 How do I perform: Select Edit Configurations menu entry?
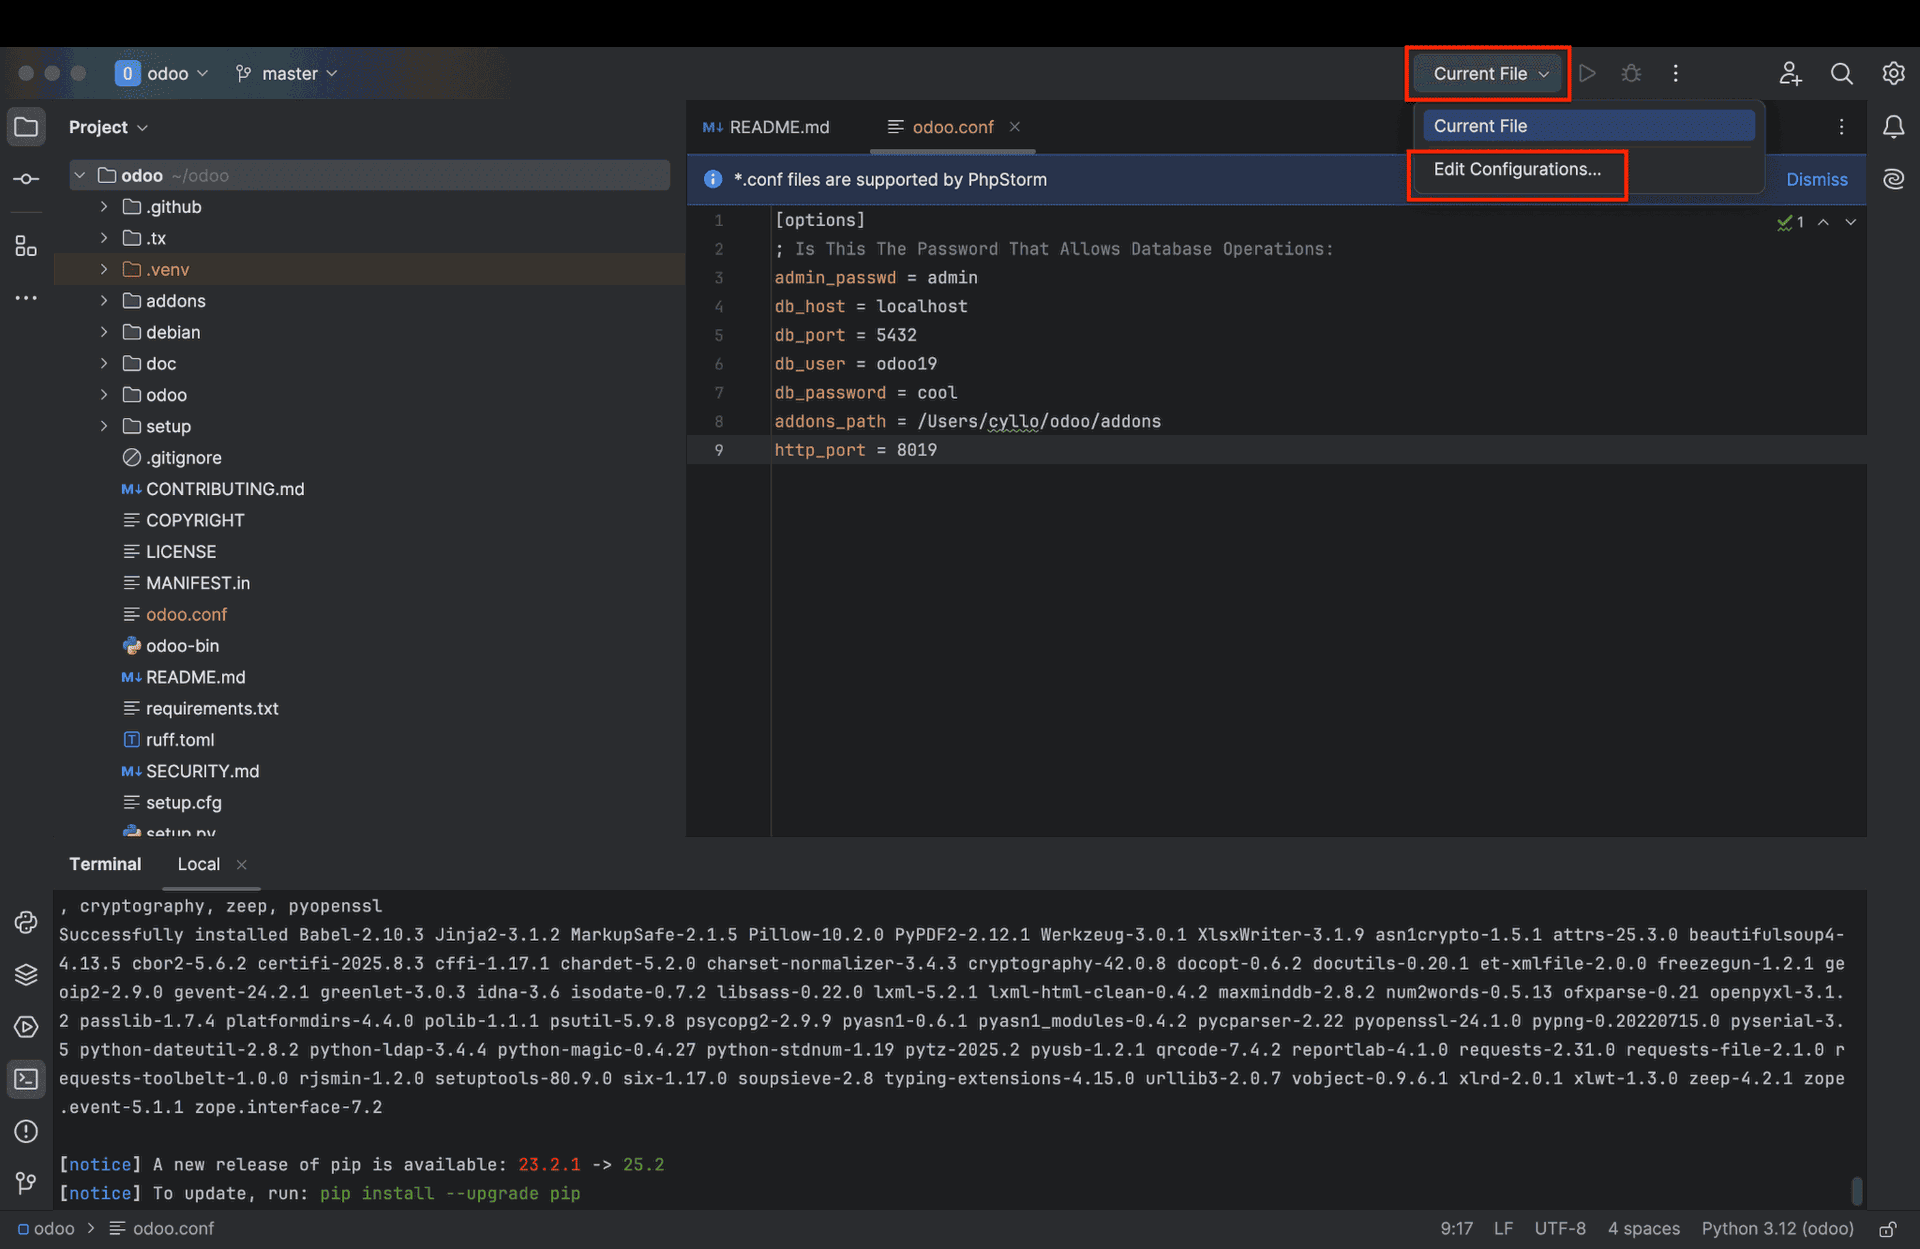[1516, 169]
